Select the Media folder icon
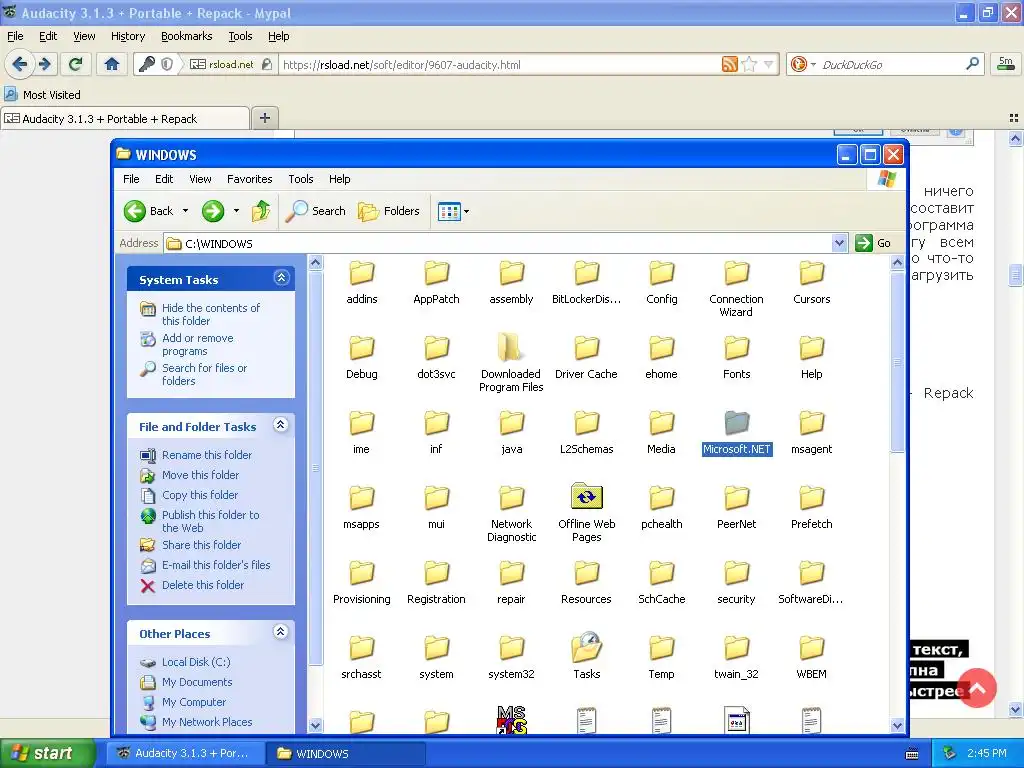Screen dimensions: 1024x768 point(662,423)
